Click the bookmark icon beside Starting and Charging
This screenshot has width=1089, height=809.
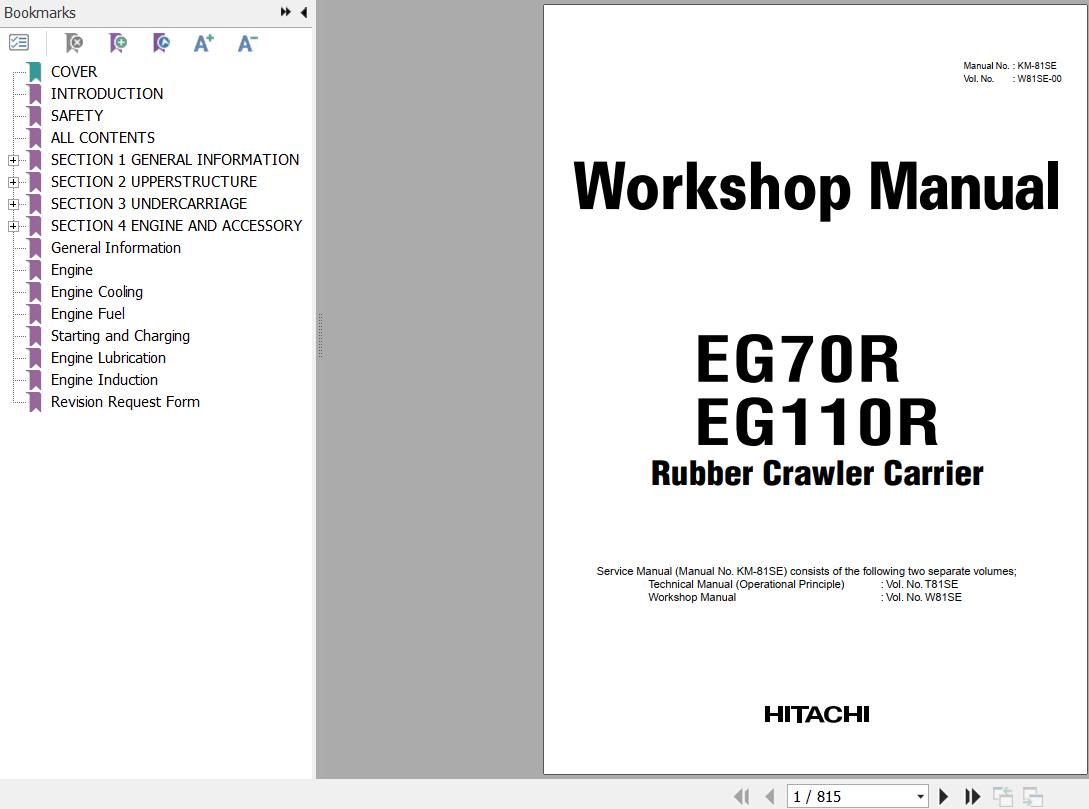click(x=35, y=337)
